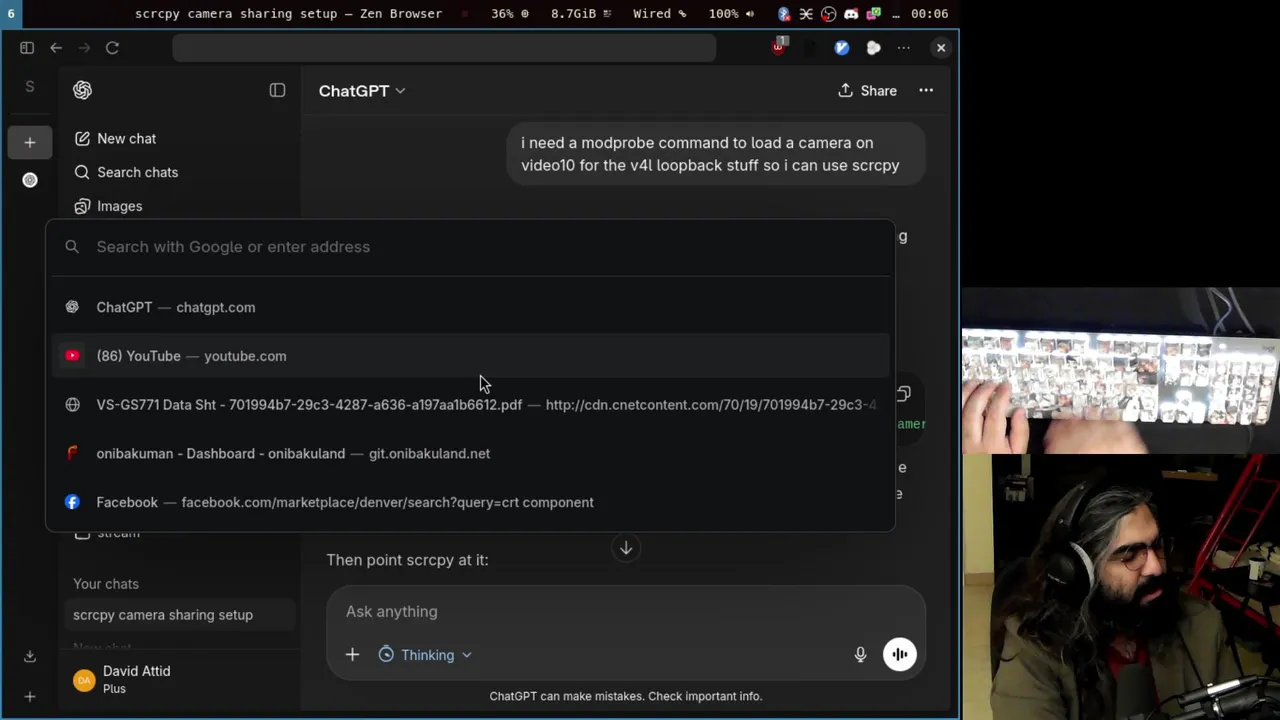Open the browser toolbar overflow menu dots
The width and height of the screenshot is (1280, 720).
904,48
